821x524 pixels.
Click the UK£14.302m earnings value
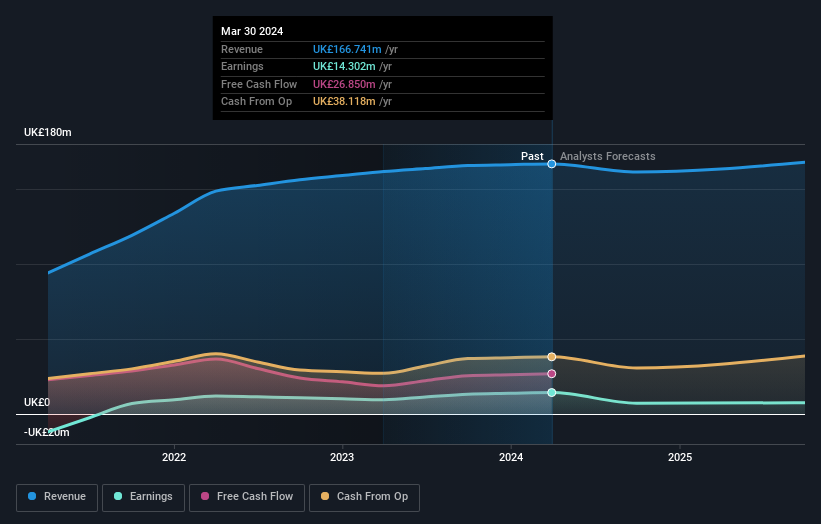344,66
